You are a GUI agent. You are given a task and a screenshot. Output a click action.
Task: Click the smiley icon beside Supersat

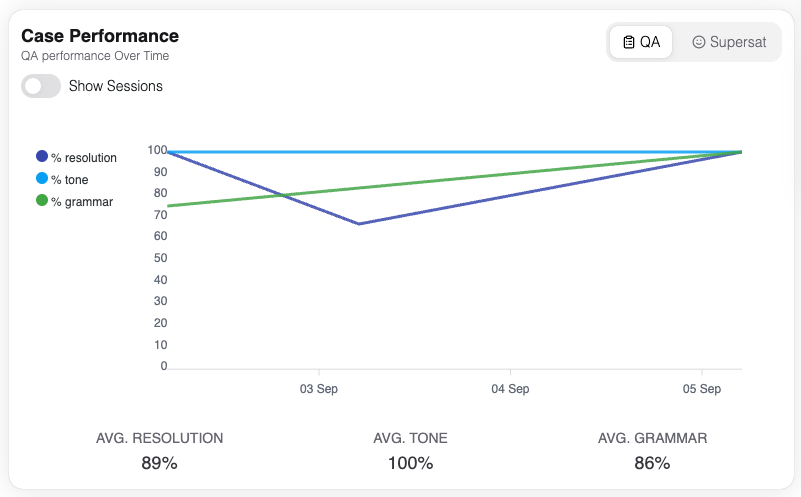(699, 42)
